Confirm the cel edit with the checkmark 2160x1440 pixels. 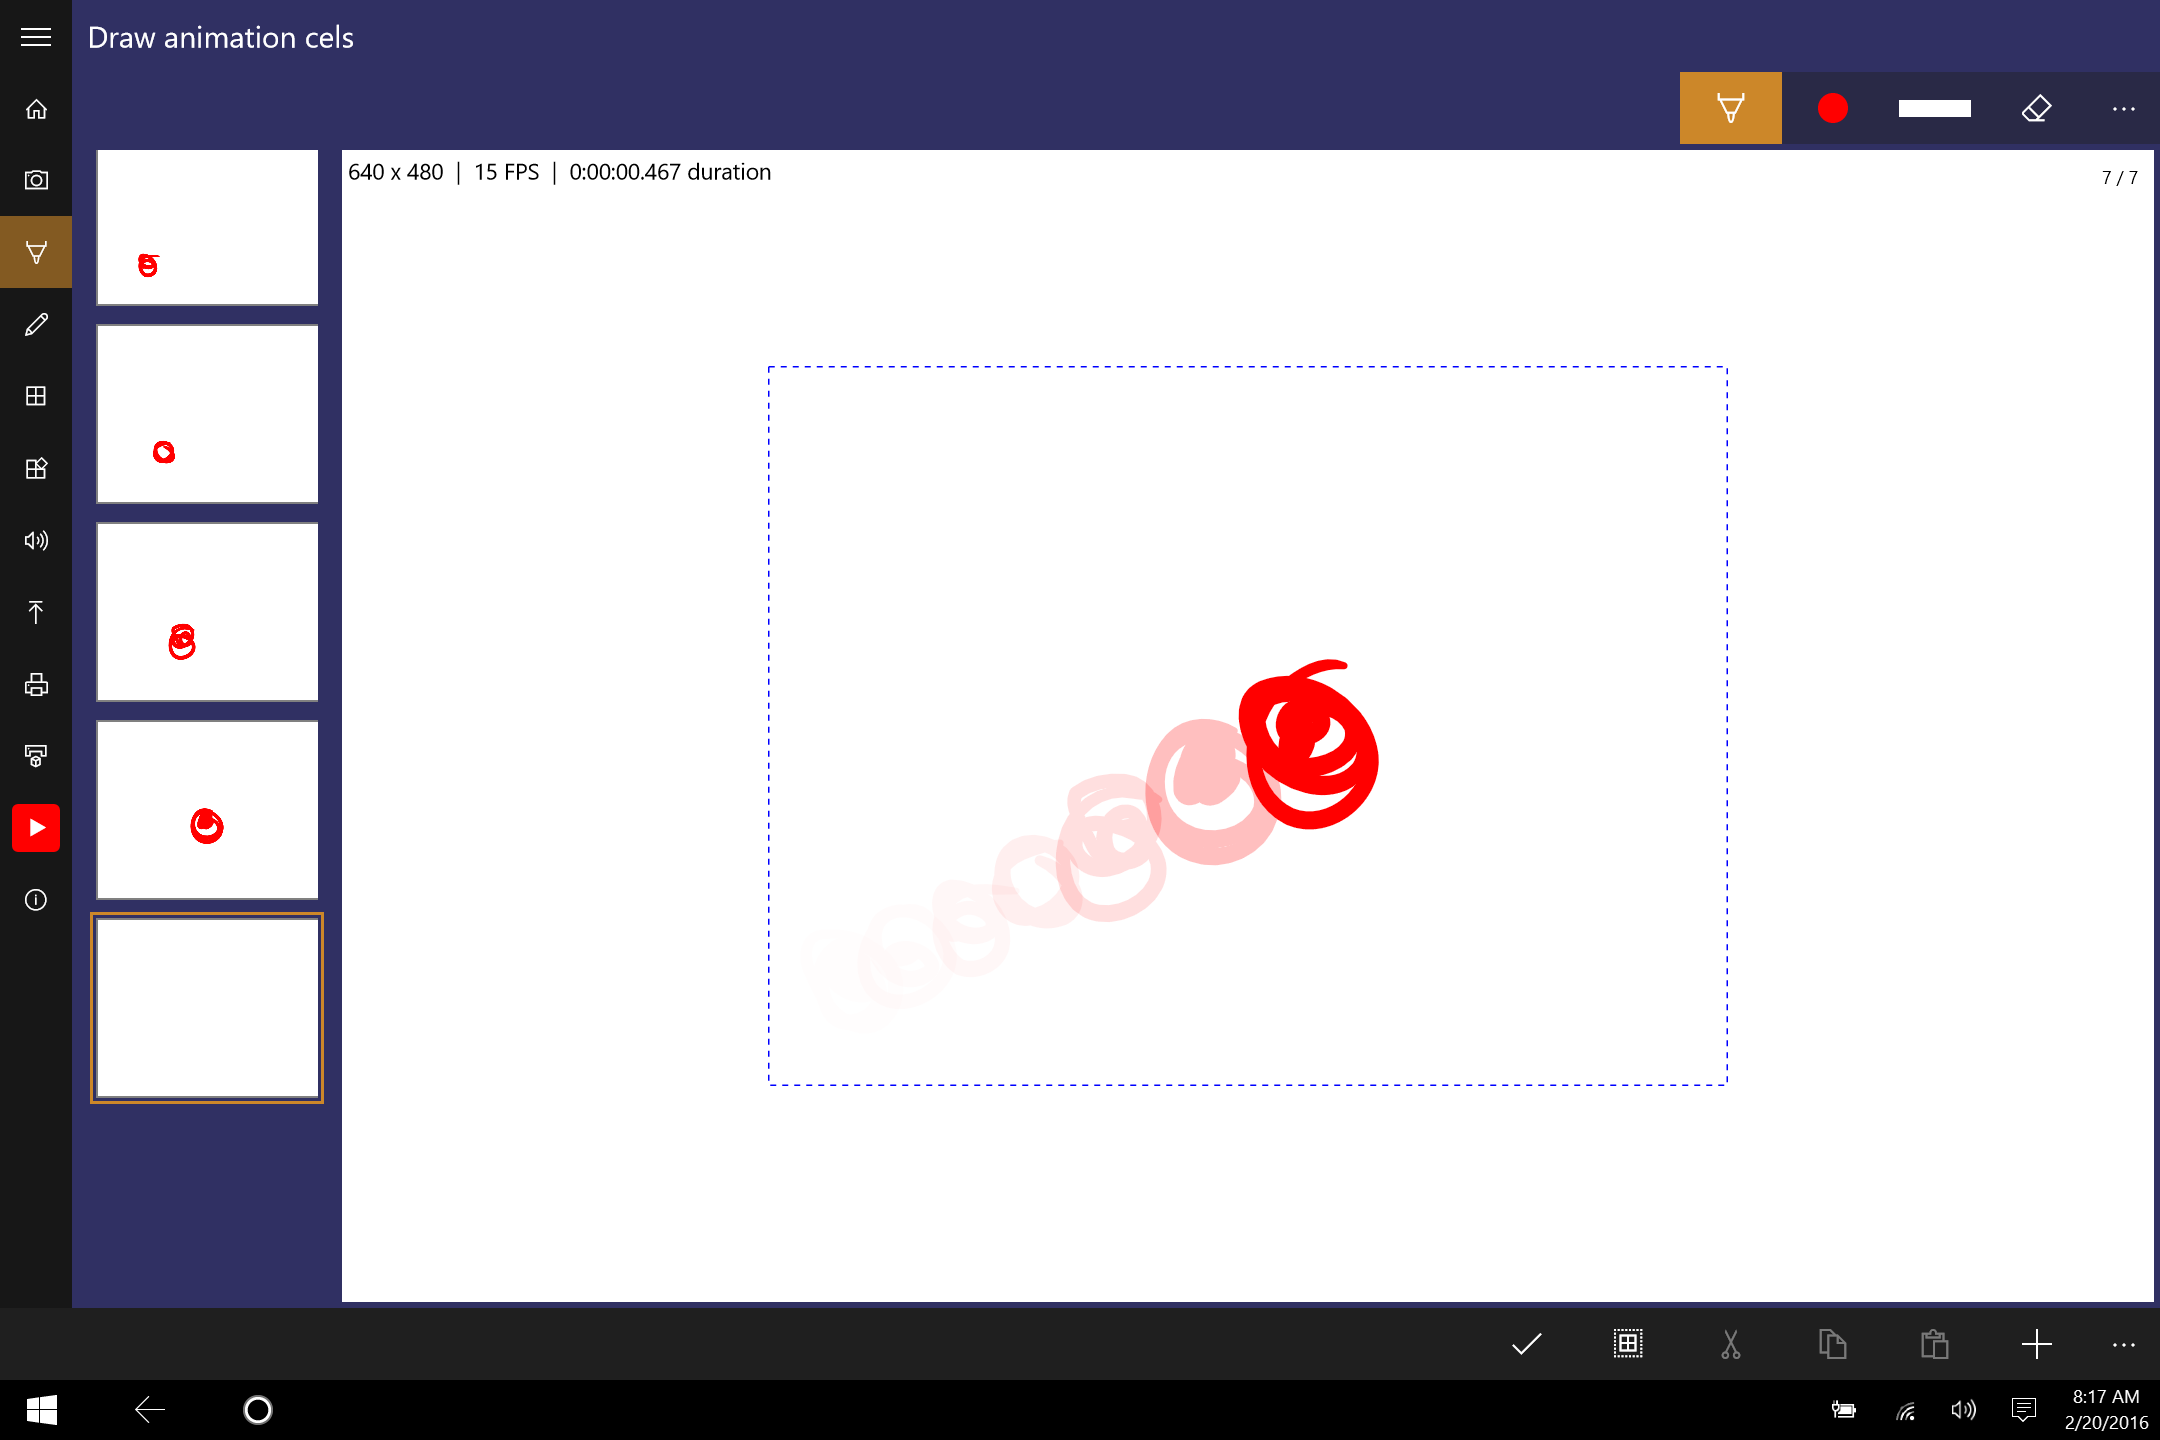click(x=1526, y=1344)
